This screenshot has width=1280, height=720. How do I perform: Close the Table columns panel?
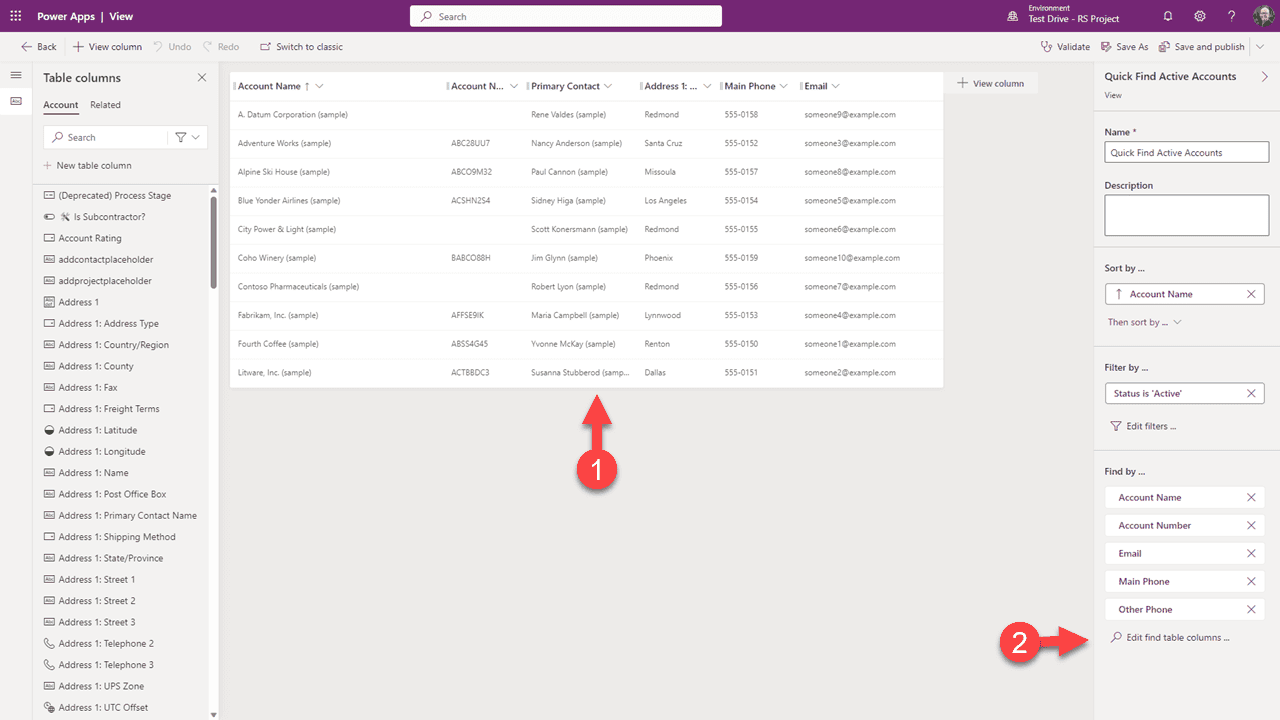click(x=202, y=78)
